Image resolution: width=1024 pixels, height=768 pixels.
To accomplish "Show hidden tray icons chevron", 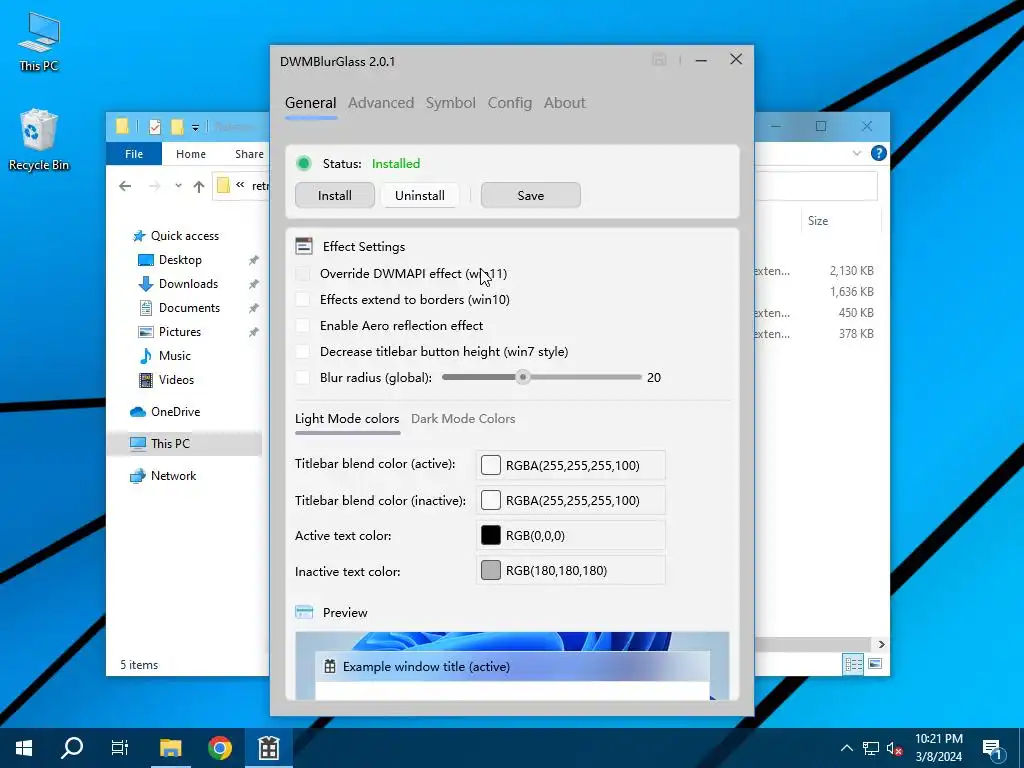I will tap(846, 748).
